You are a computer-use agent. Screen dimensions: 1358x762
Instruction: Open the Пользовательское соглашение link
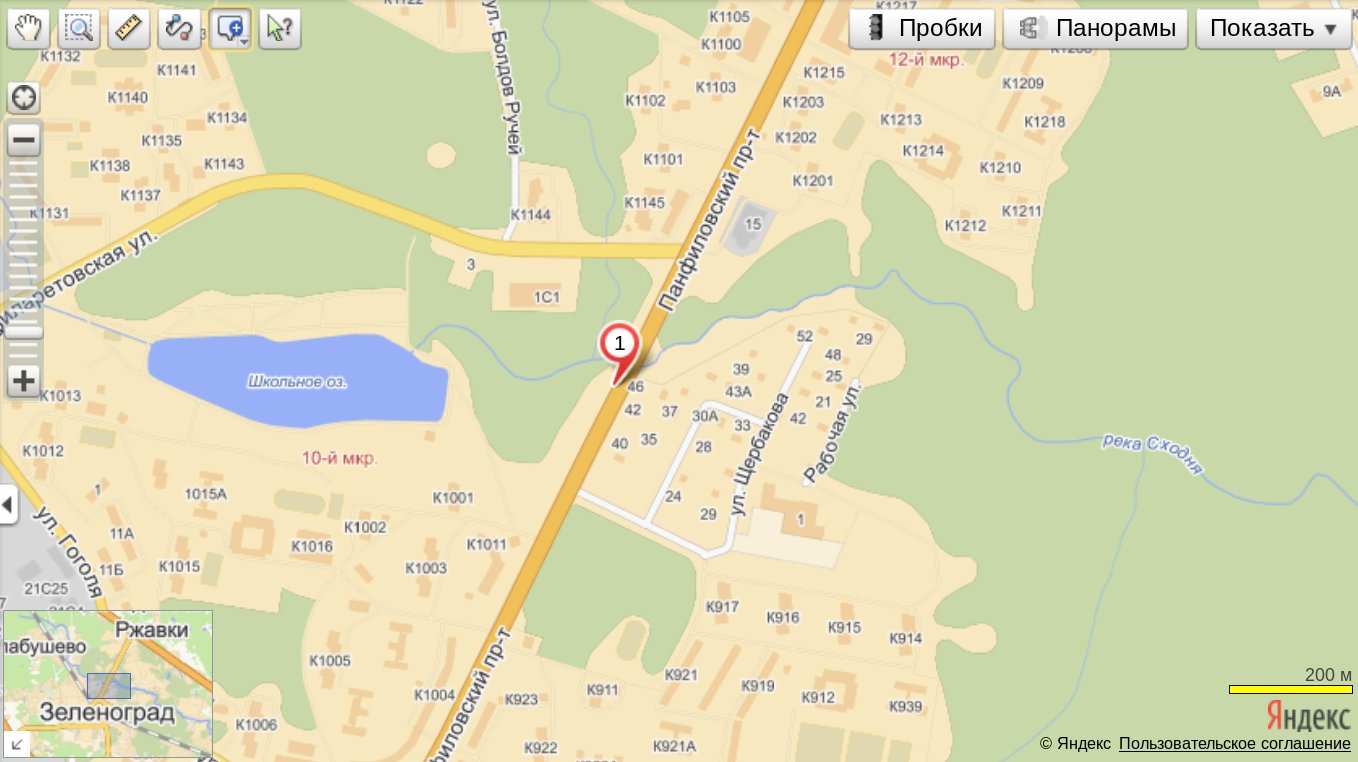click(1235, 744)
